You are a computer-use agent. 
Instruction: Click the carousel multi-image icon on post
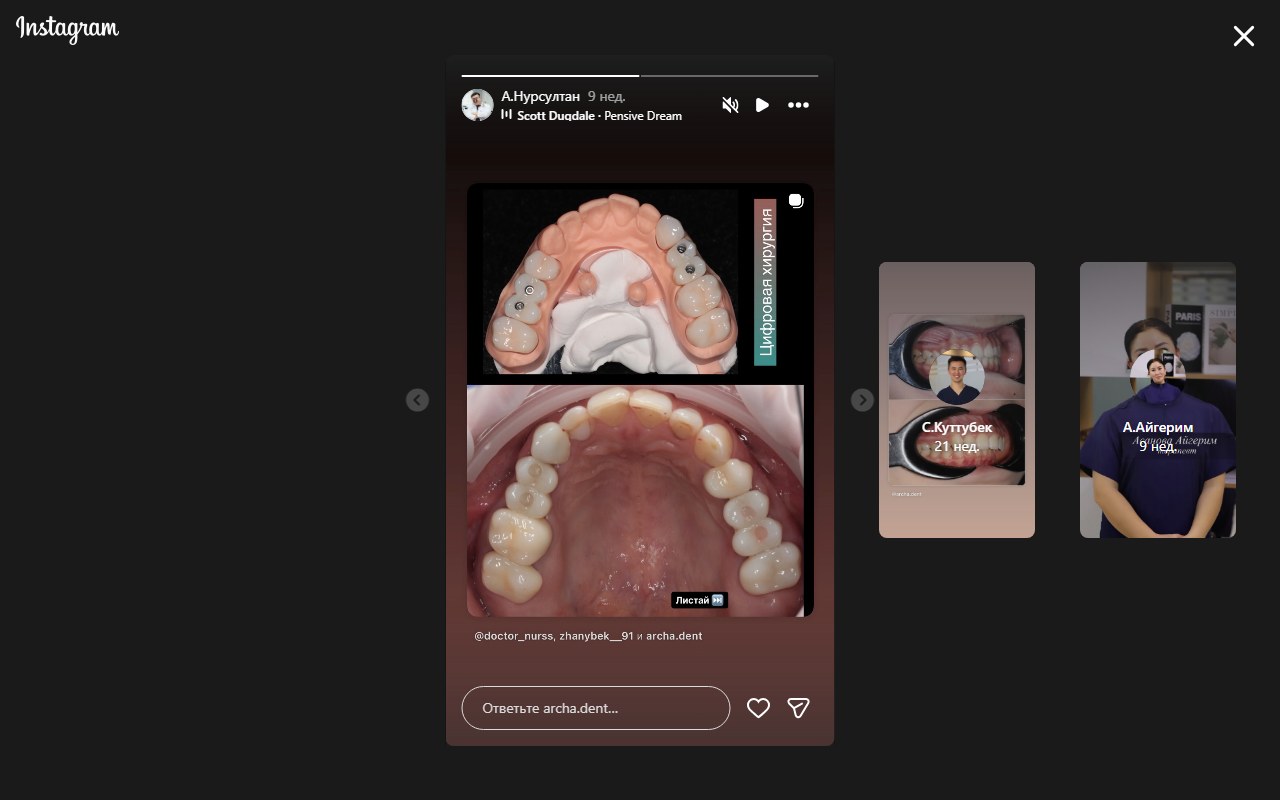(796, 201)
